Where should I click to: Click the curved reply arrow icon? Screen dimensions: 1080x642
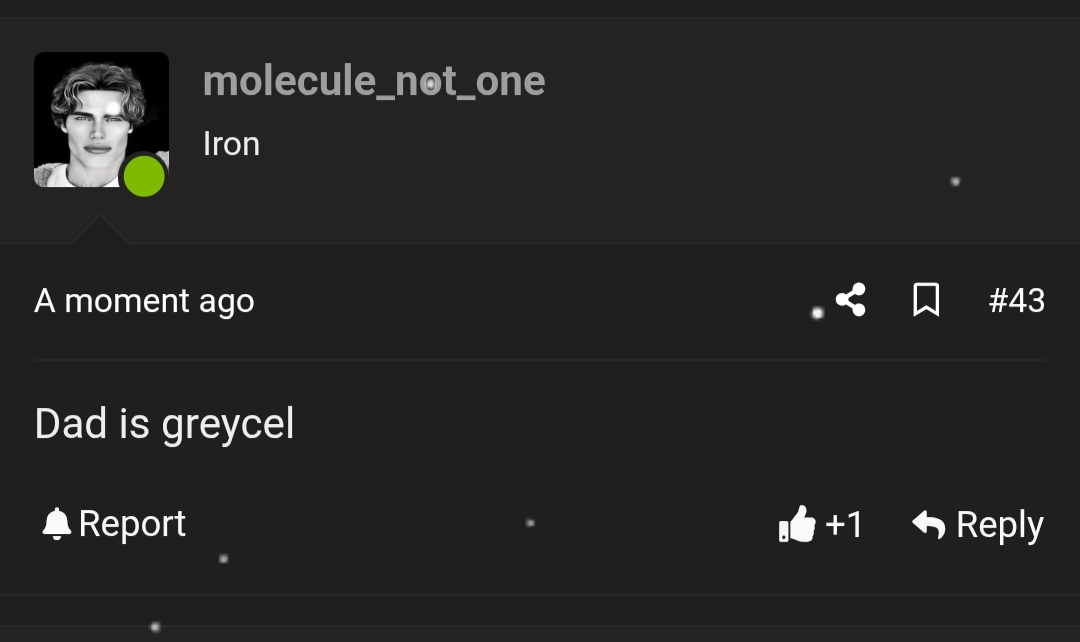pos(929,524)
